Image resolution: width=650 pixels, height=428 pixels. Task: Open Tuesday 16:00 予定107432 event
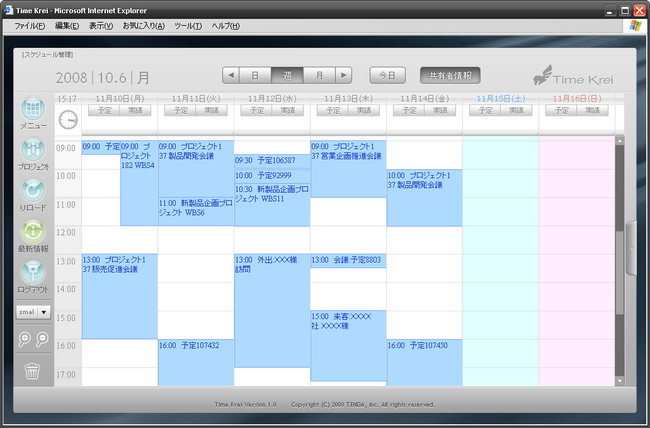pyautogui.click(x=196, y=363)
